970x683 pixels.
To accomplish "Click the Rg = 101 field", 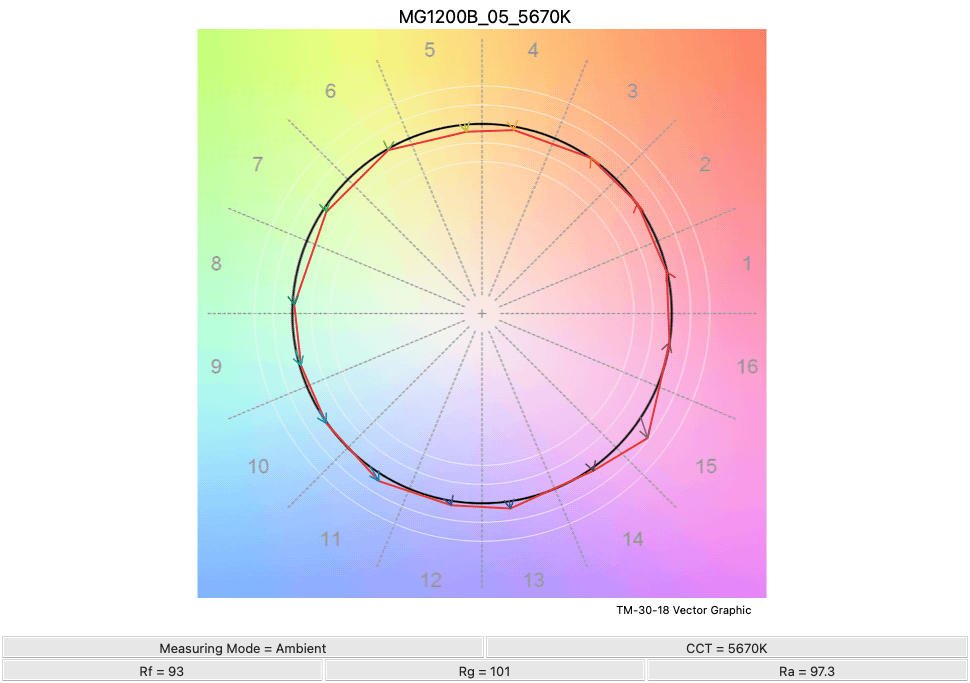I will tap(484, 671).
